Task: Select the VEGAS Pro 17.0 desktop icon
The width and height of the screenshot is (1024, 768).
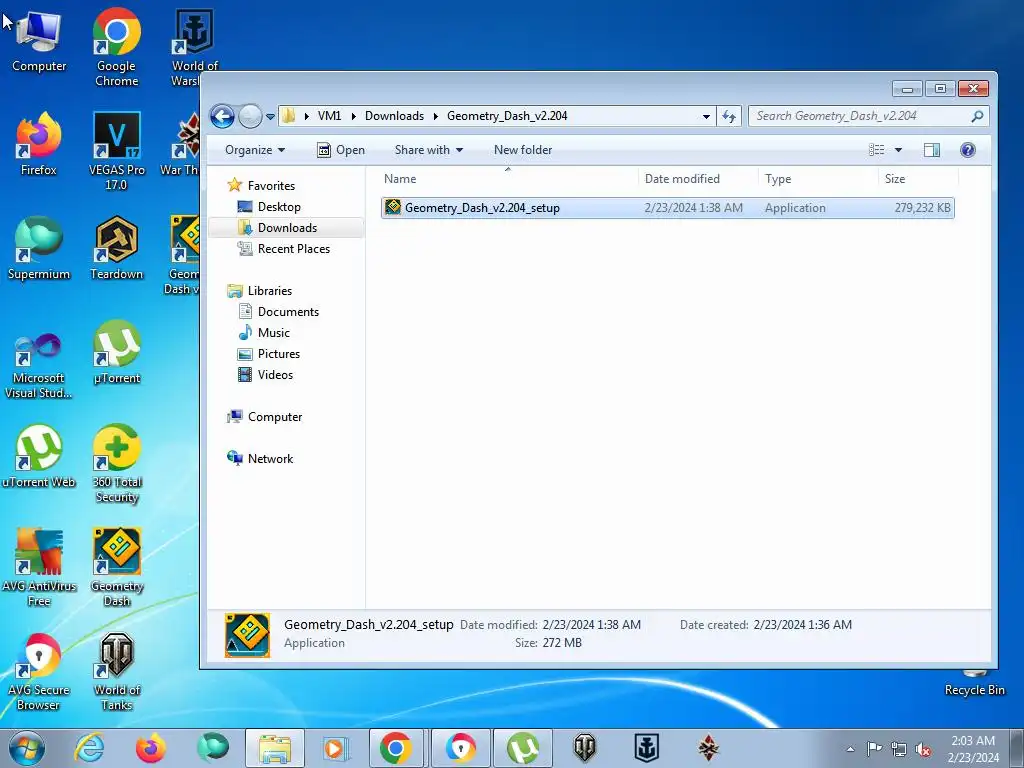Action: (116, 152)
